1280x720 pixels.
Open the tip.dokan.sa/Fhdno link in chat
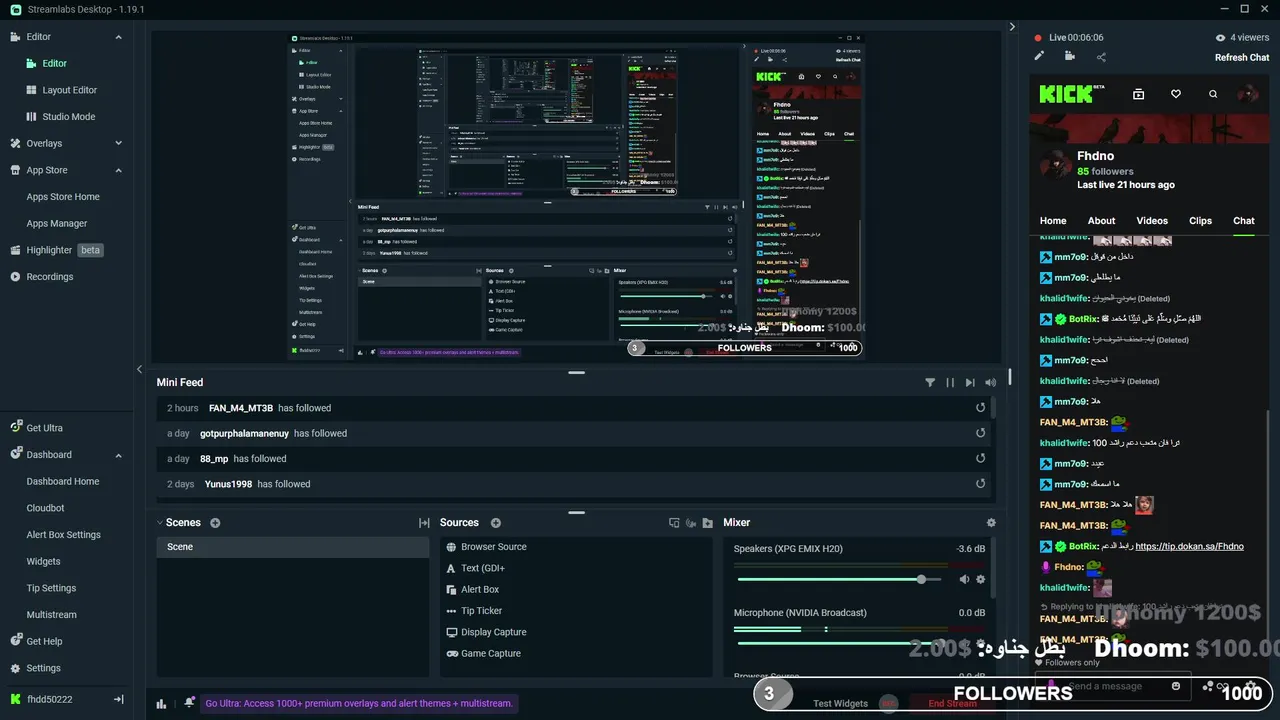click(x=1189, y=546)
